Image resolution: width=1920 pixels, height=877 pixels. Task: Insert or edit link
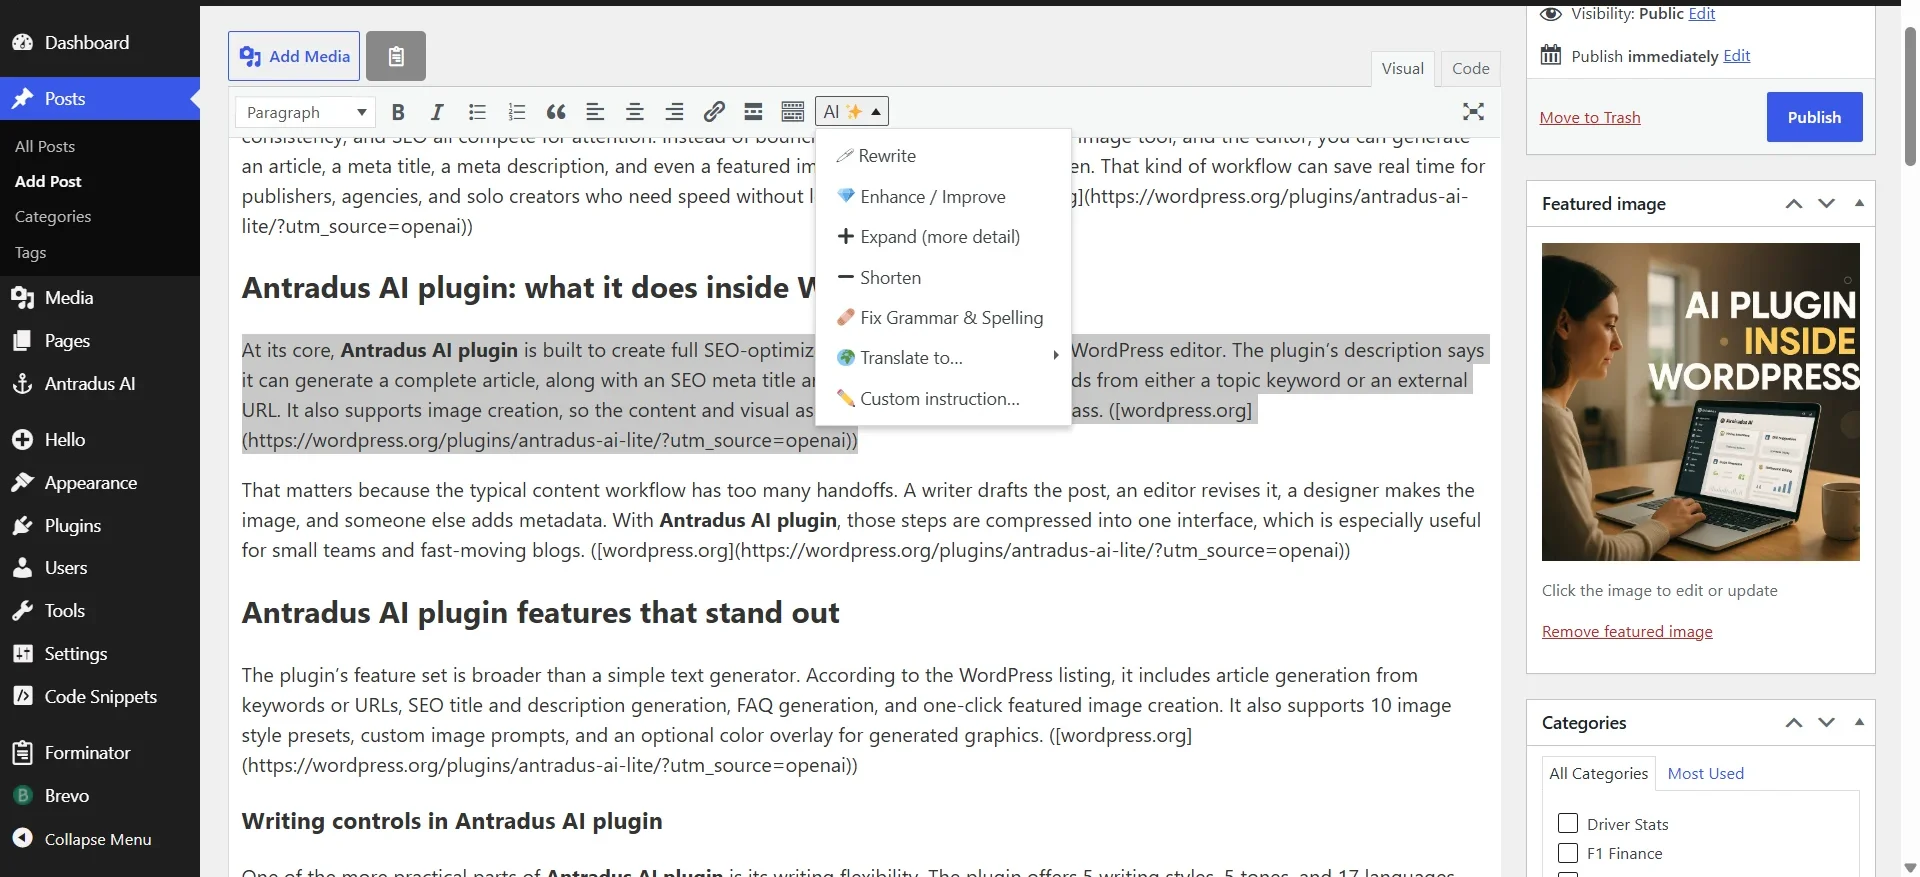[714, 112]
